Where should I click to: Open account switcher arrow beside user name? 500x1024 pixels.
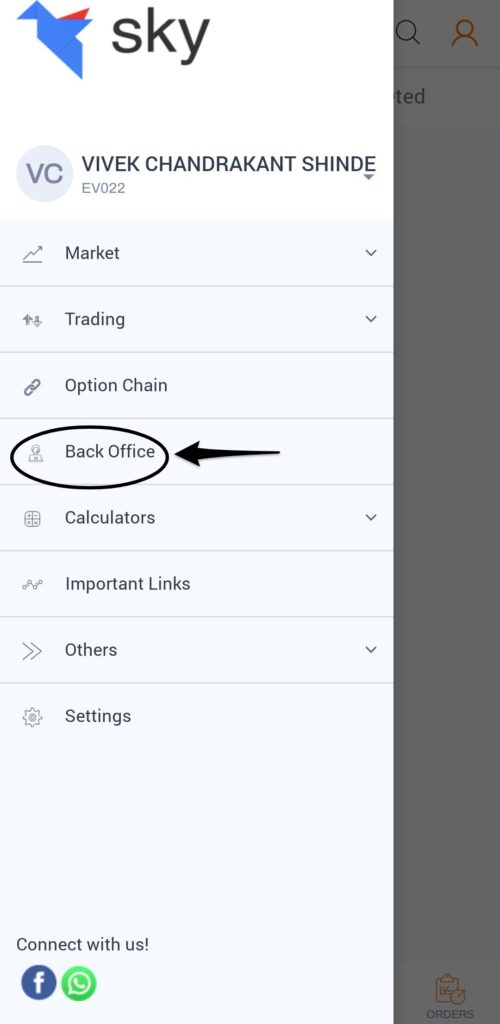coord(369,177)
